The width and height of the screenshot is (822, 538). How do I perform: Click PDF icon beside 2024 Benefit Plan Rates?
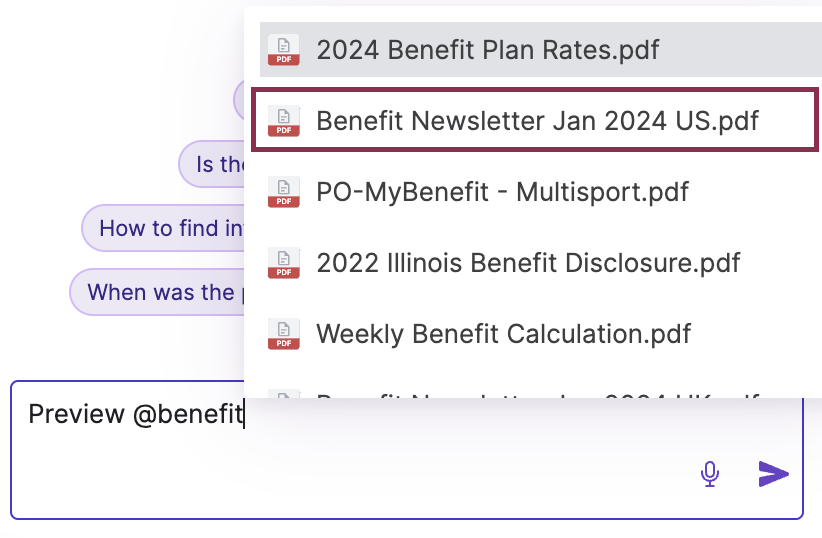pyautogui.click(x=284, y=50)
